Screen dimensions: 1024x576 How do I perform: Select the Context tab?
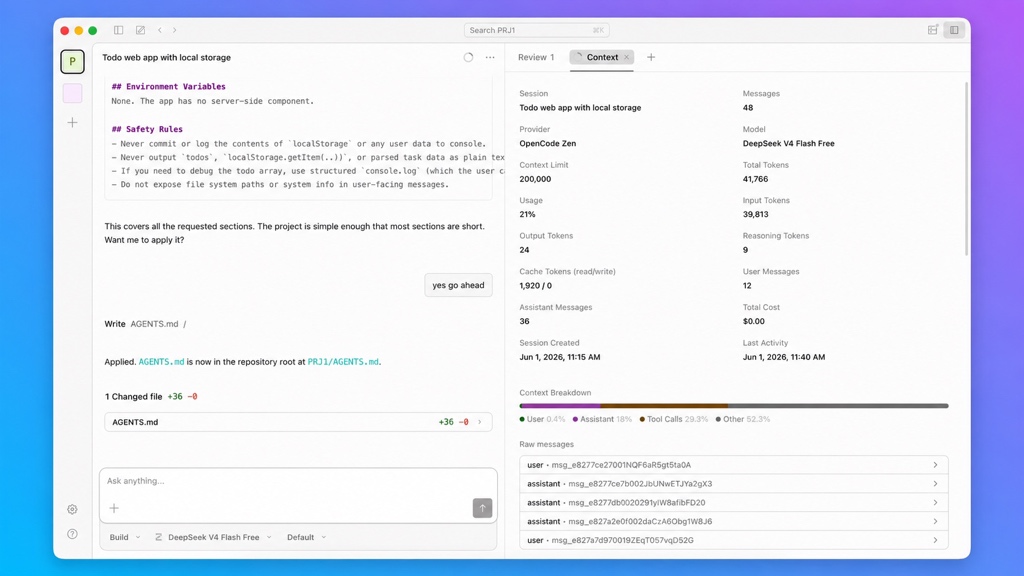point(601,57)
